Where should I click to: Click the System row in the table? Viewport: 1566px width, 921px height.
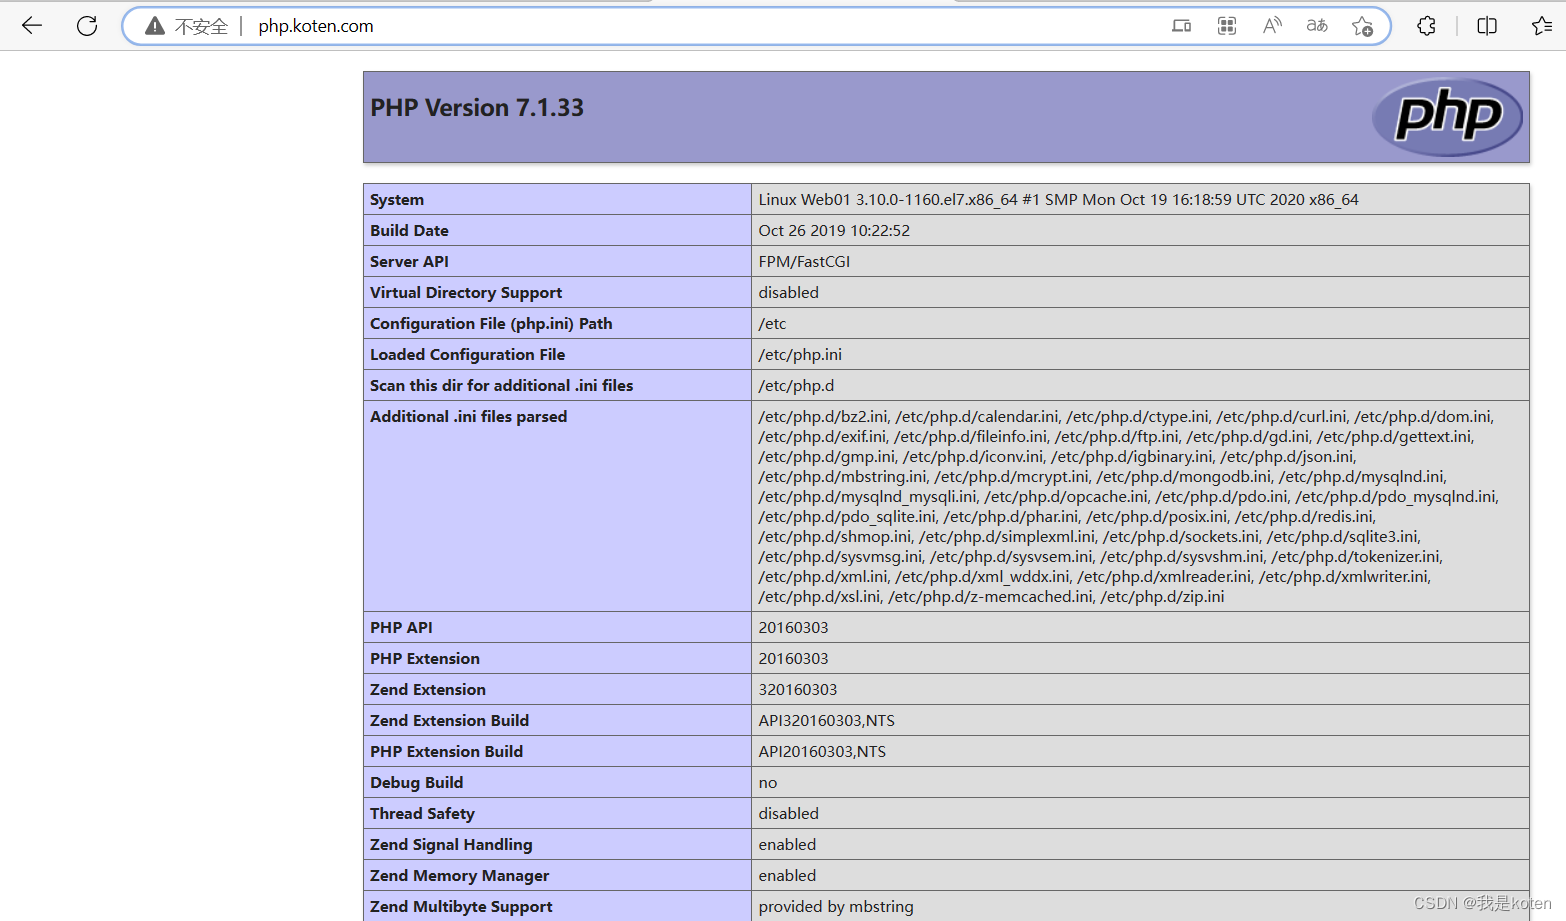click(397, 199)
